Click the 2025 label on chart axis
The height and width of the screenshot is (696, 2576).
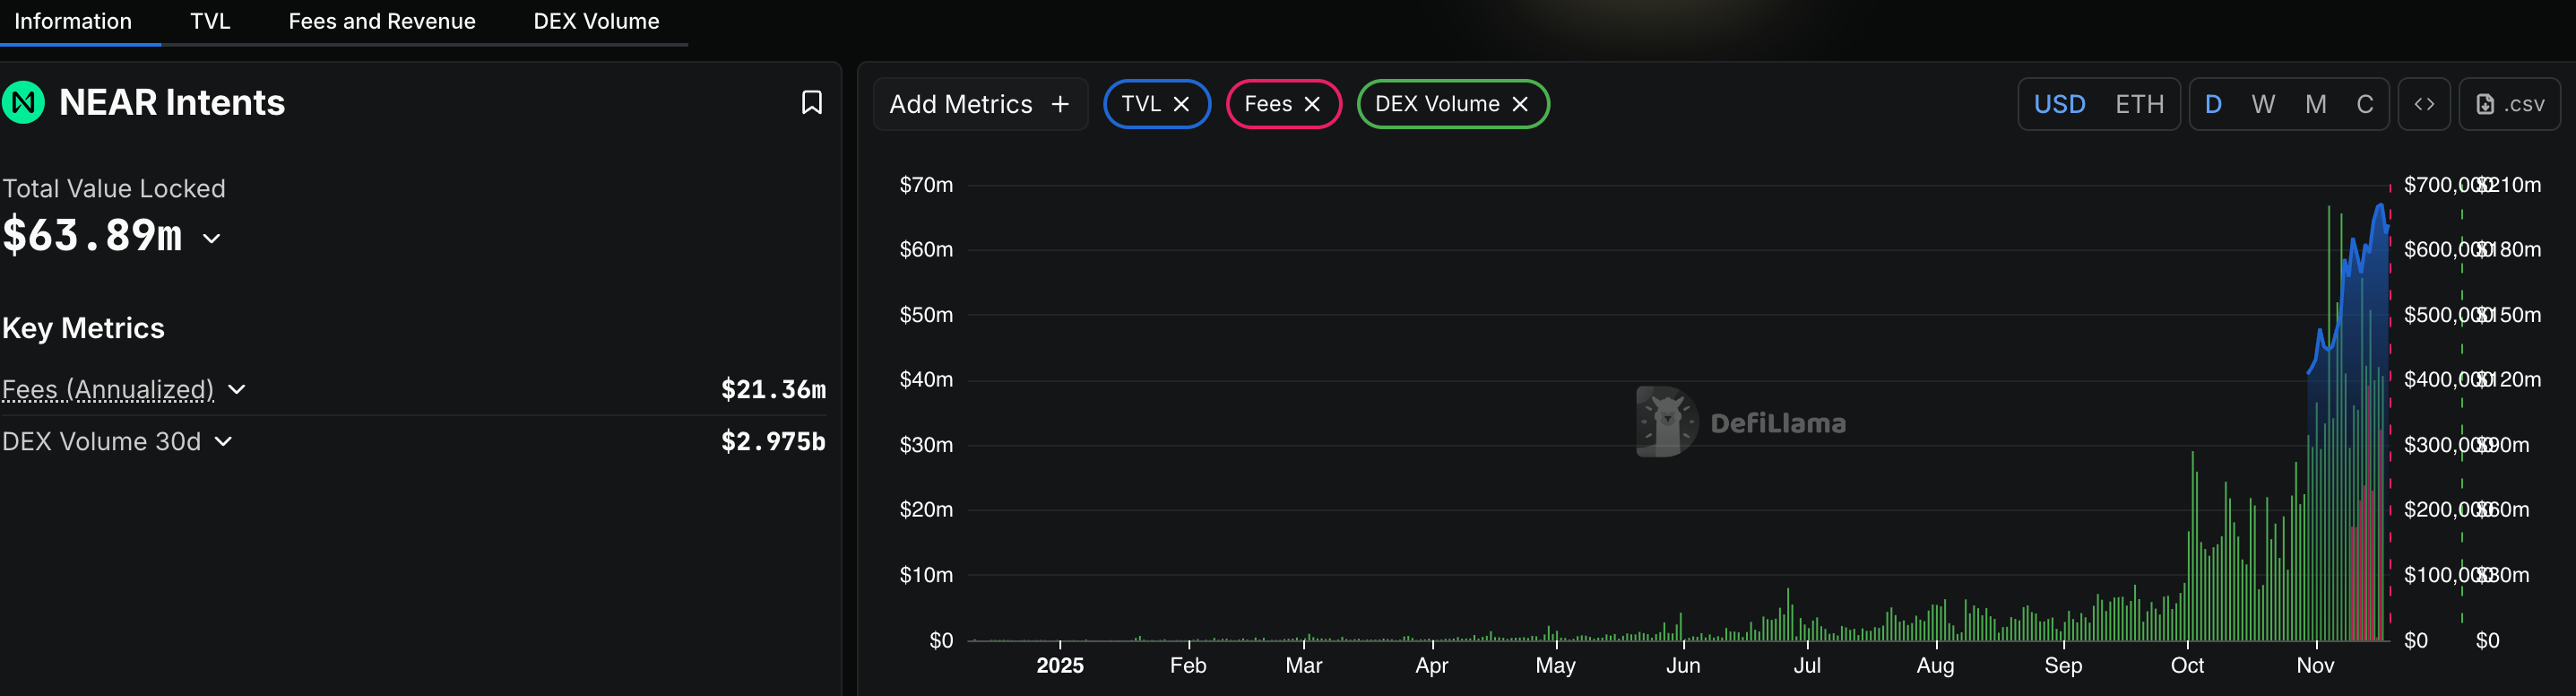coord(1059,666)
